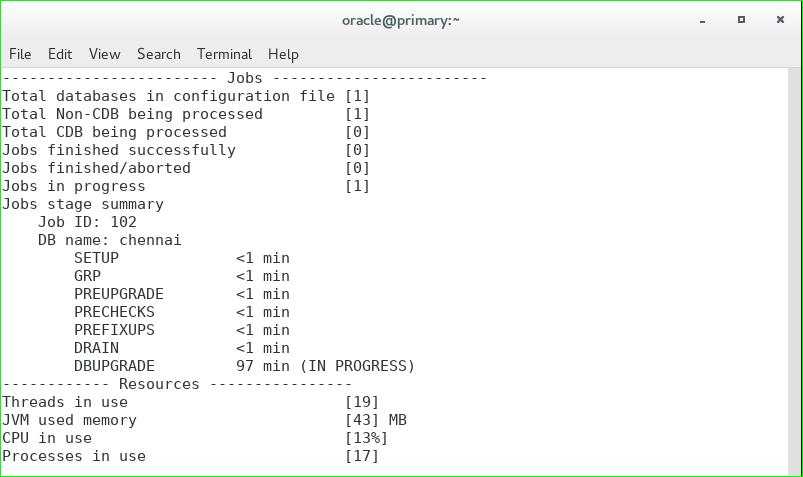Close the oracle@primary terminal window
The width and height of the screenshot is (803, 477).
(780, 19)
